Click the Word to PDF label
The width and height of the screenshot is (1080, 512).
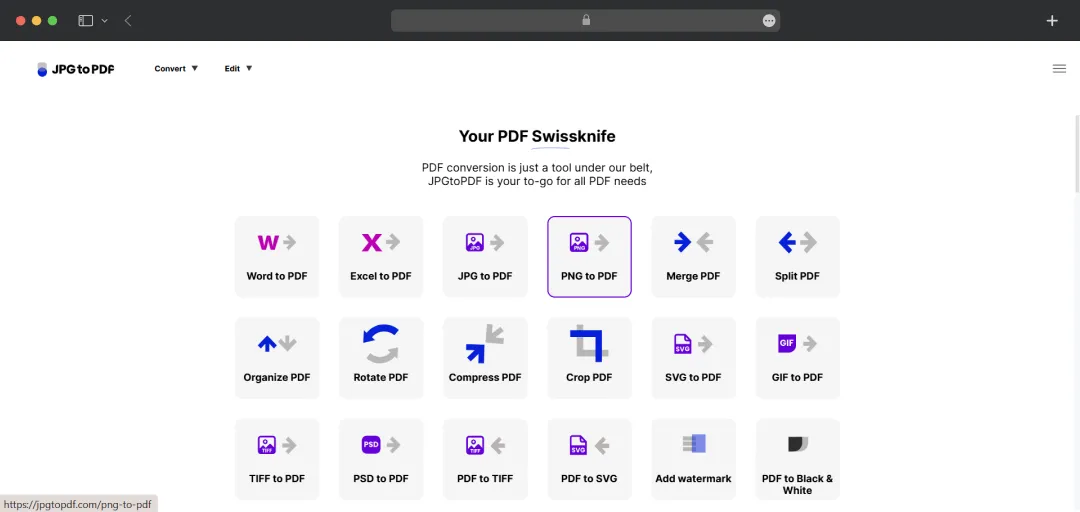pos(277,276)
